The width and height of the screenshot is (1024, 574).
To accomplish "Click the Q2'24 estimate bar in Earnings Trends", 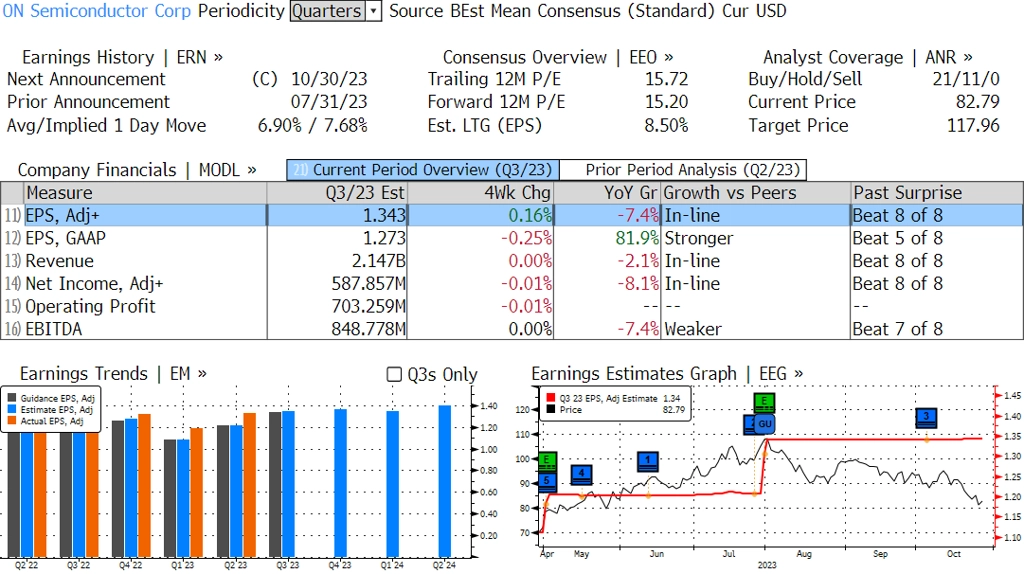I will 445,481.
